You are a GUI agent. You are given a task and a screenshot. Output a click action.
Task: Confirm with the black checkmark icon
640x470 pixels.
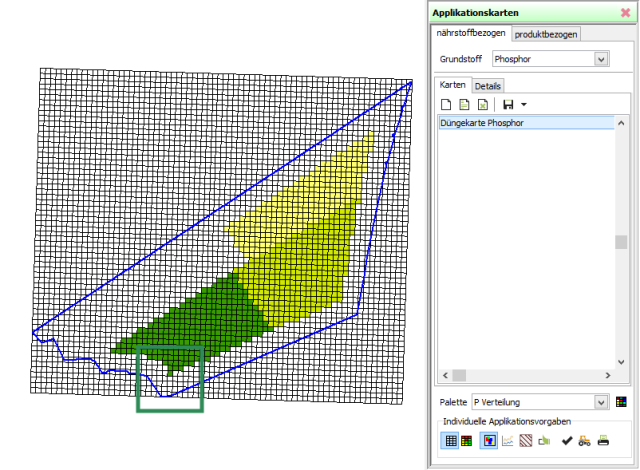pyautogui.click(x=566, y=440)
